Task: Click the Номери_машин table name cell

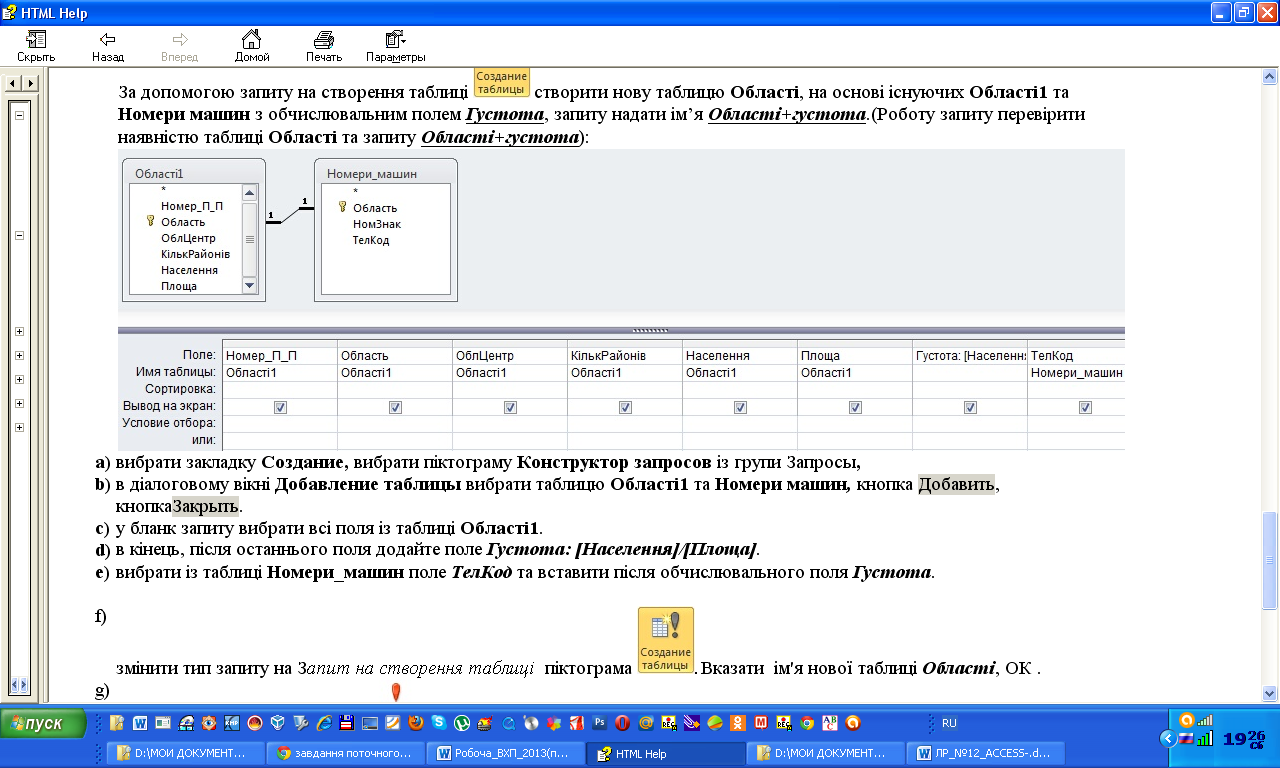Action: point(1076,372)
